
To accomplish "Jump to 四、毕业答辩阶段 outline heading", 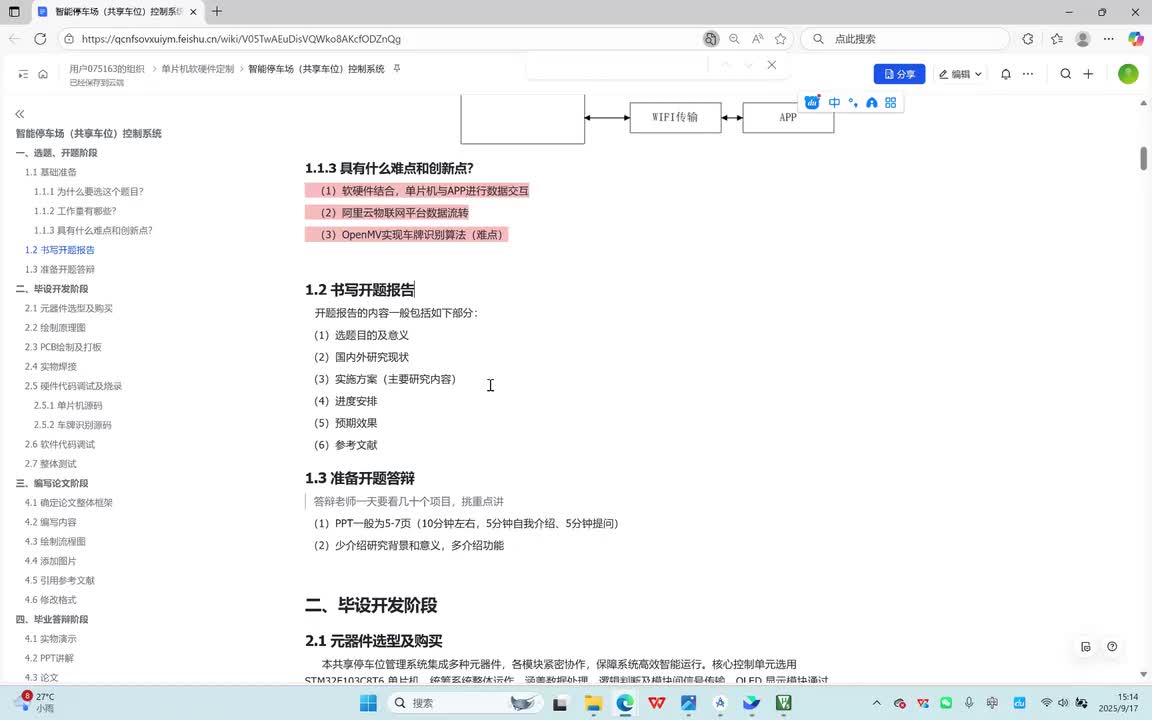I will pos(51,619).
